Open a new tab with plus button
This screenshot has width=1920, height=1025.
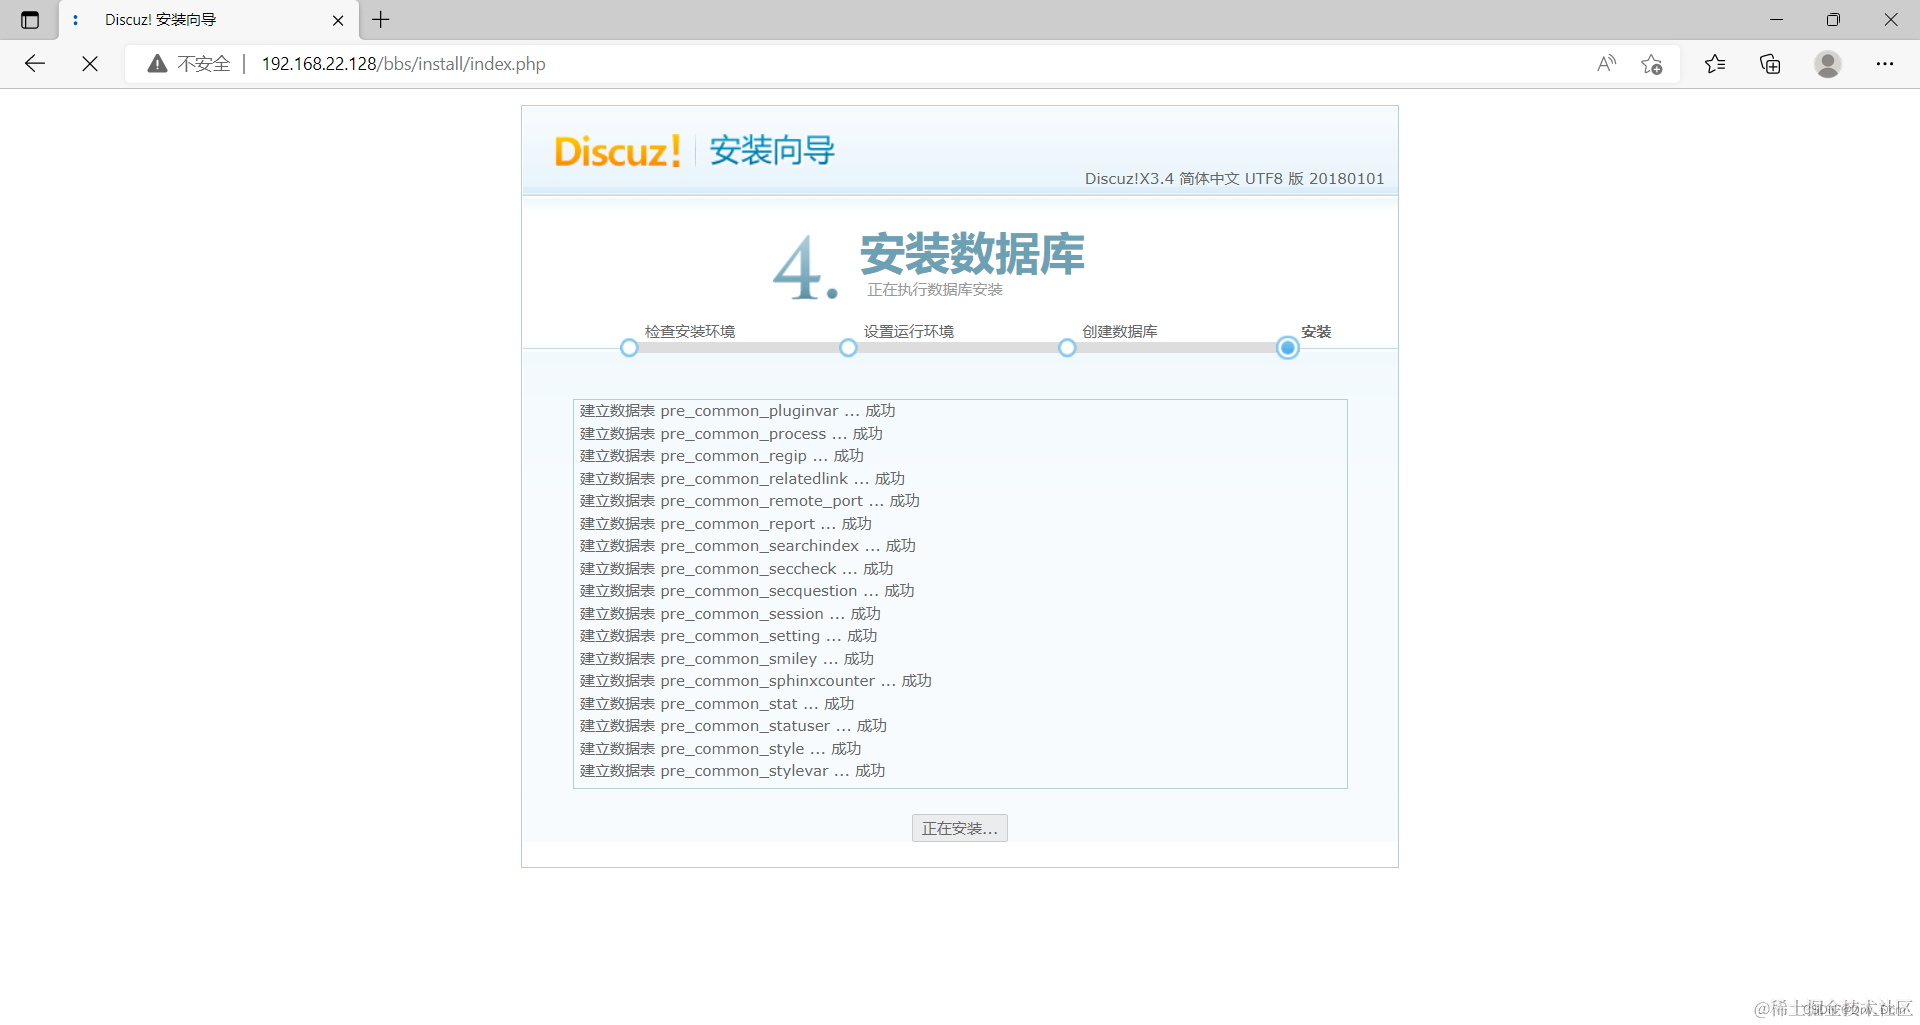point(381,19)
